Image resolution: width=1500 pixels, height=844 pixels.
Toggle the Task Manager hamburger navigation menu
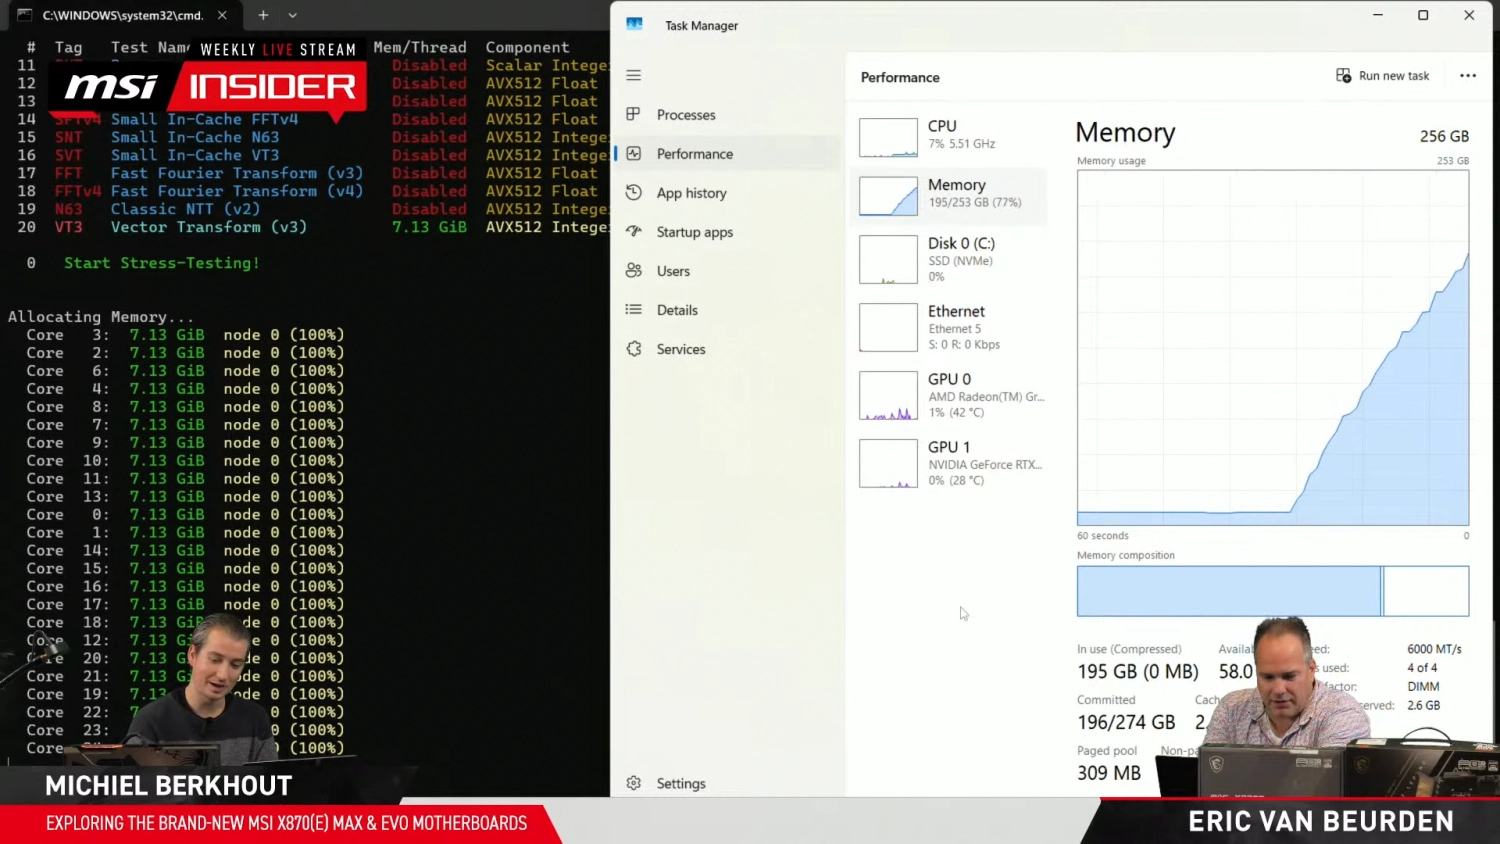pyautogui.click(x=633, y=75)
